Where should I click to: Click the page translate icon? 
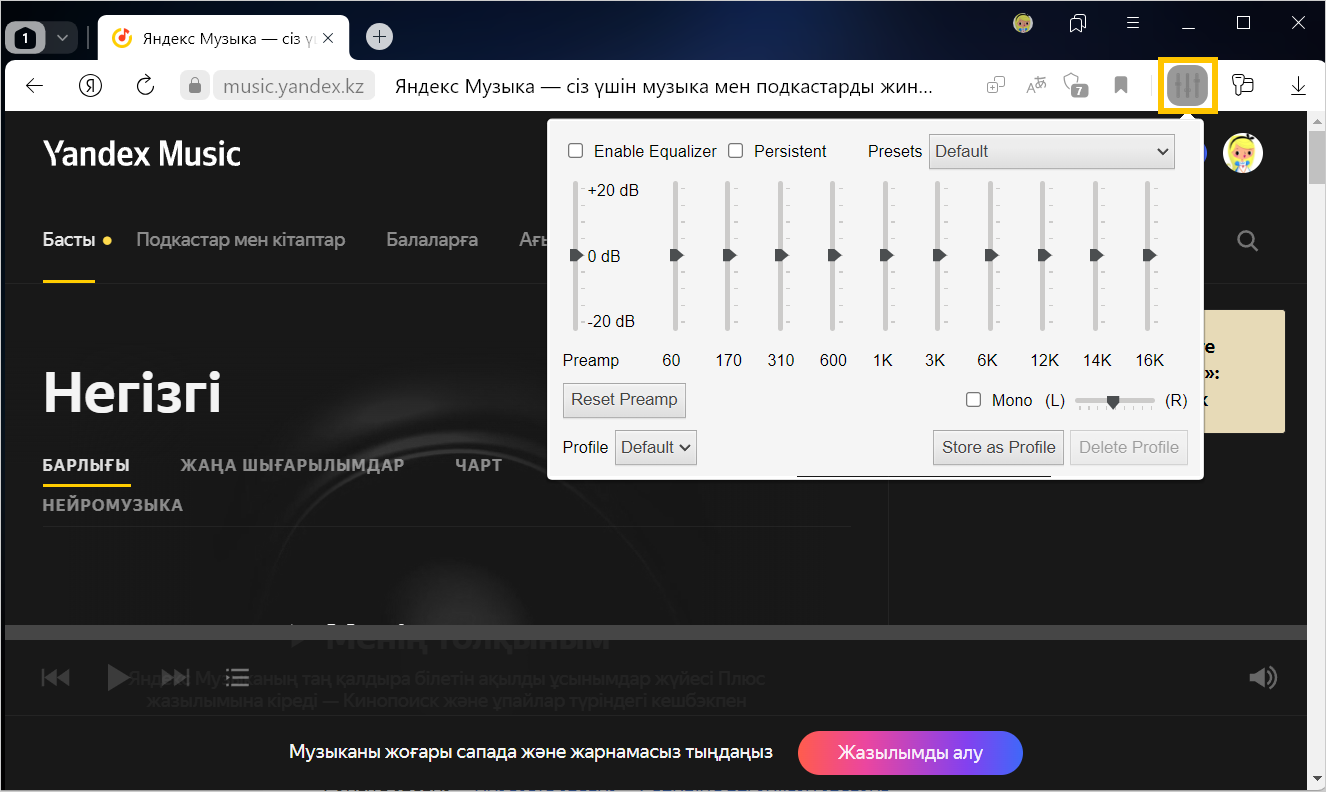(x=1036, y=85)
